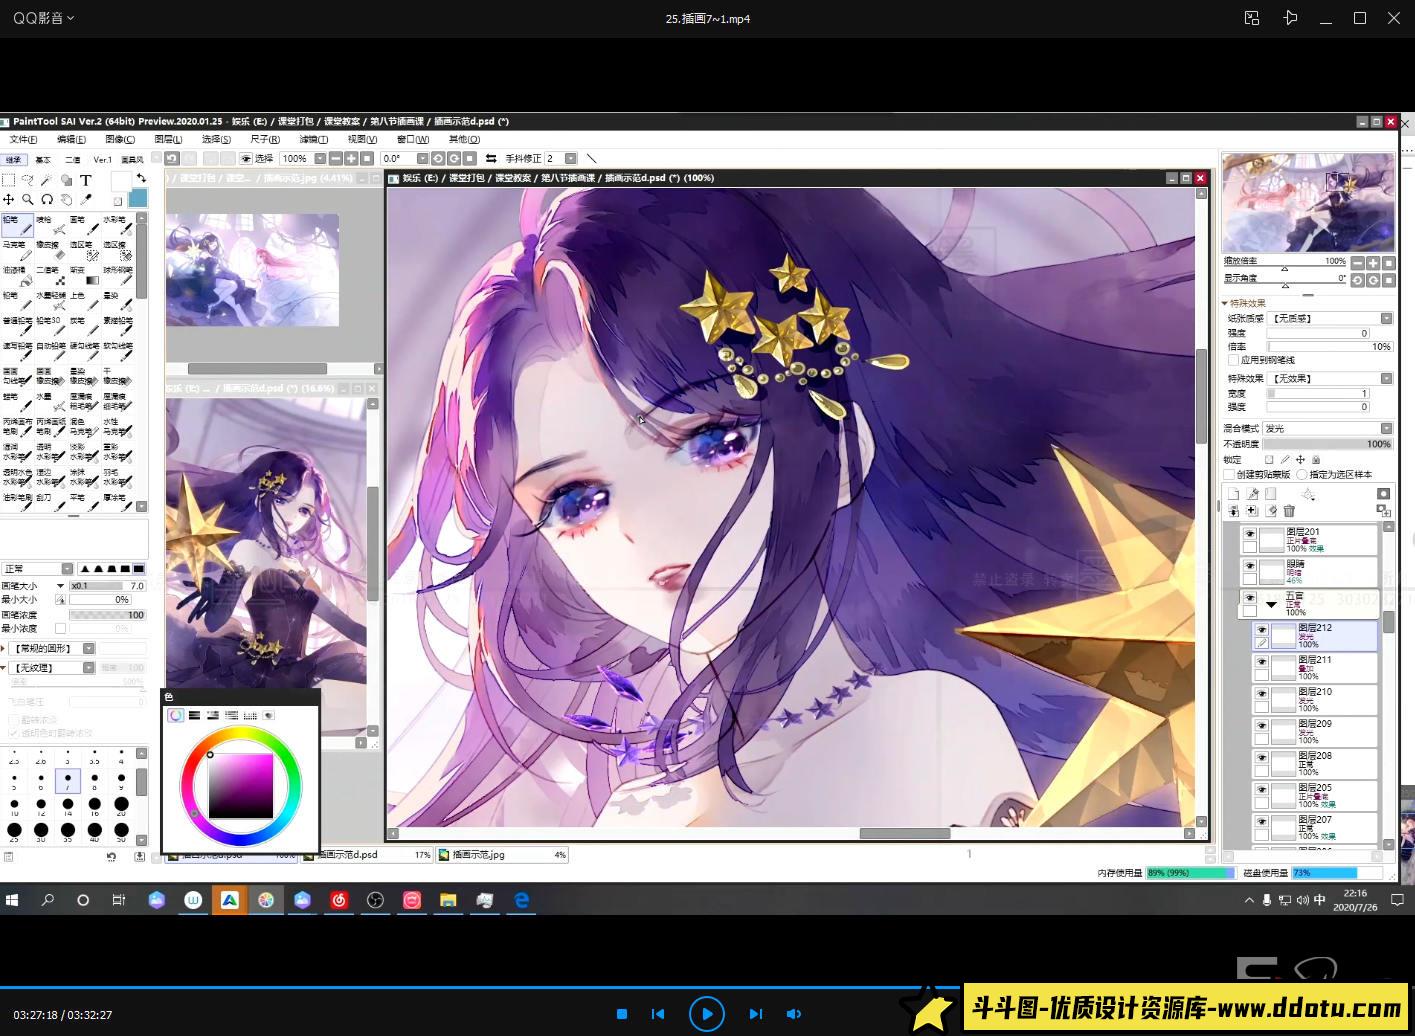Click the trash icon to delete layer
The image size is (1415, 1036).
(1289, 511)
